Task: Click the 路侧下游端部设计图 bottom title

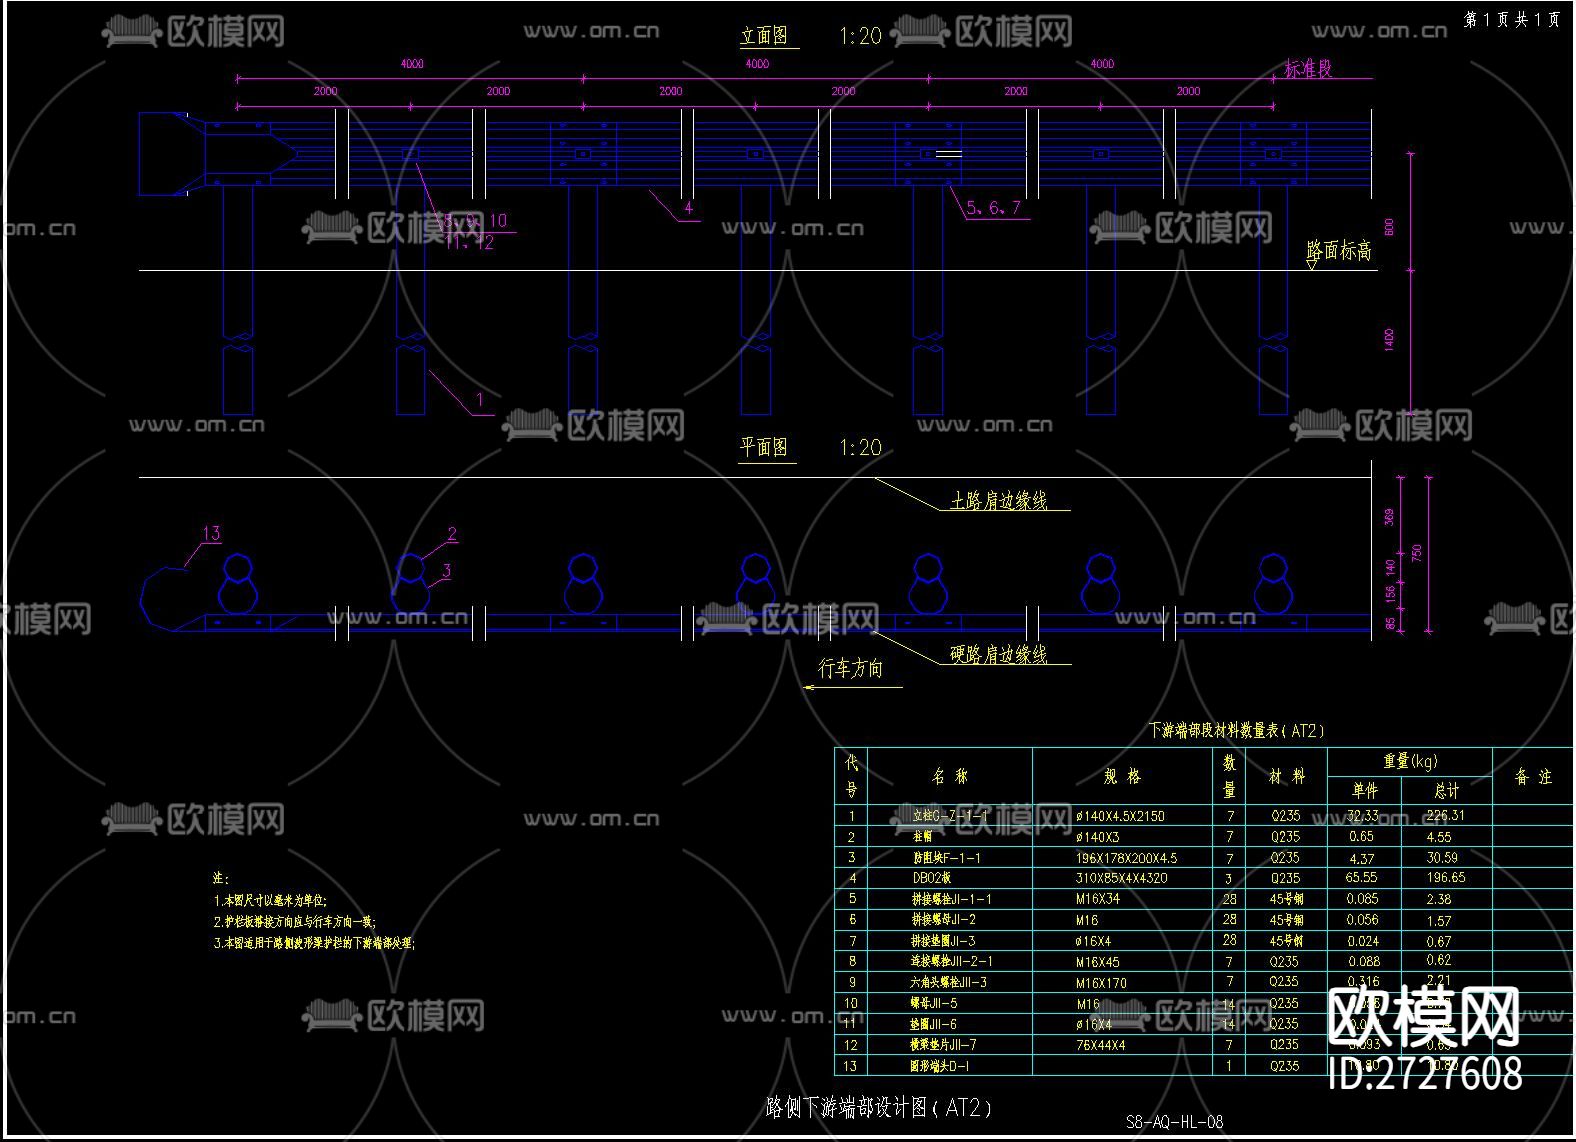Action: pyautogui.click(x=879, y=1107)
